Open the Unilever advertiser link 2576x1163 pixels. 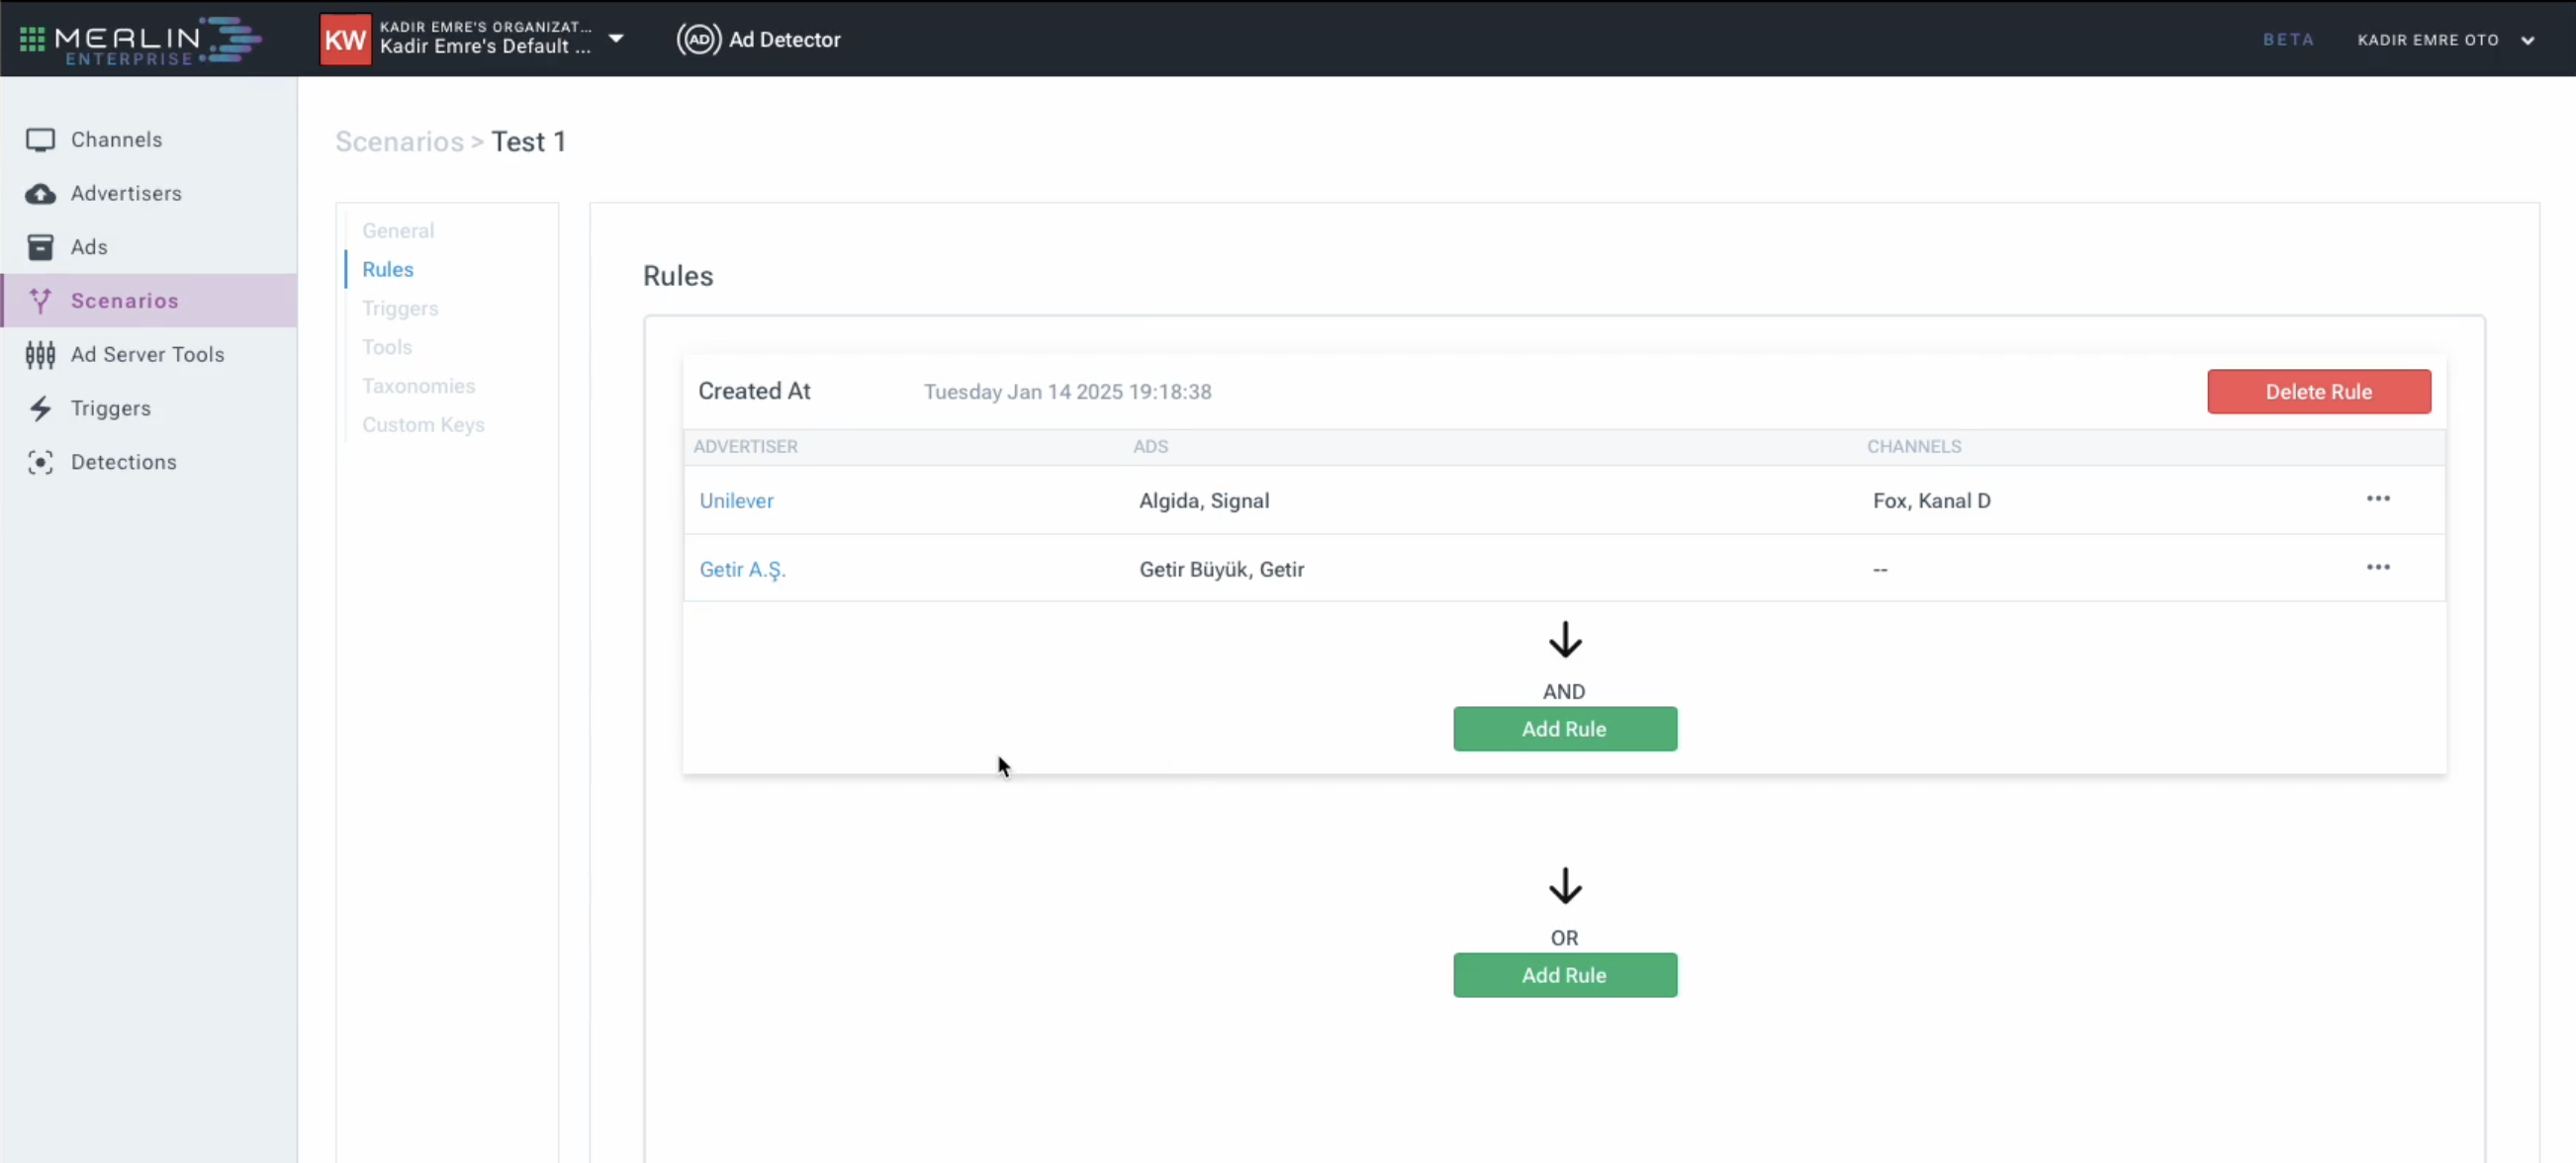(x=736, y=501)
